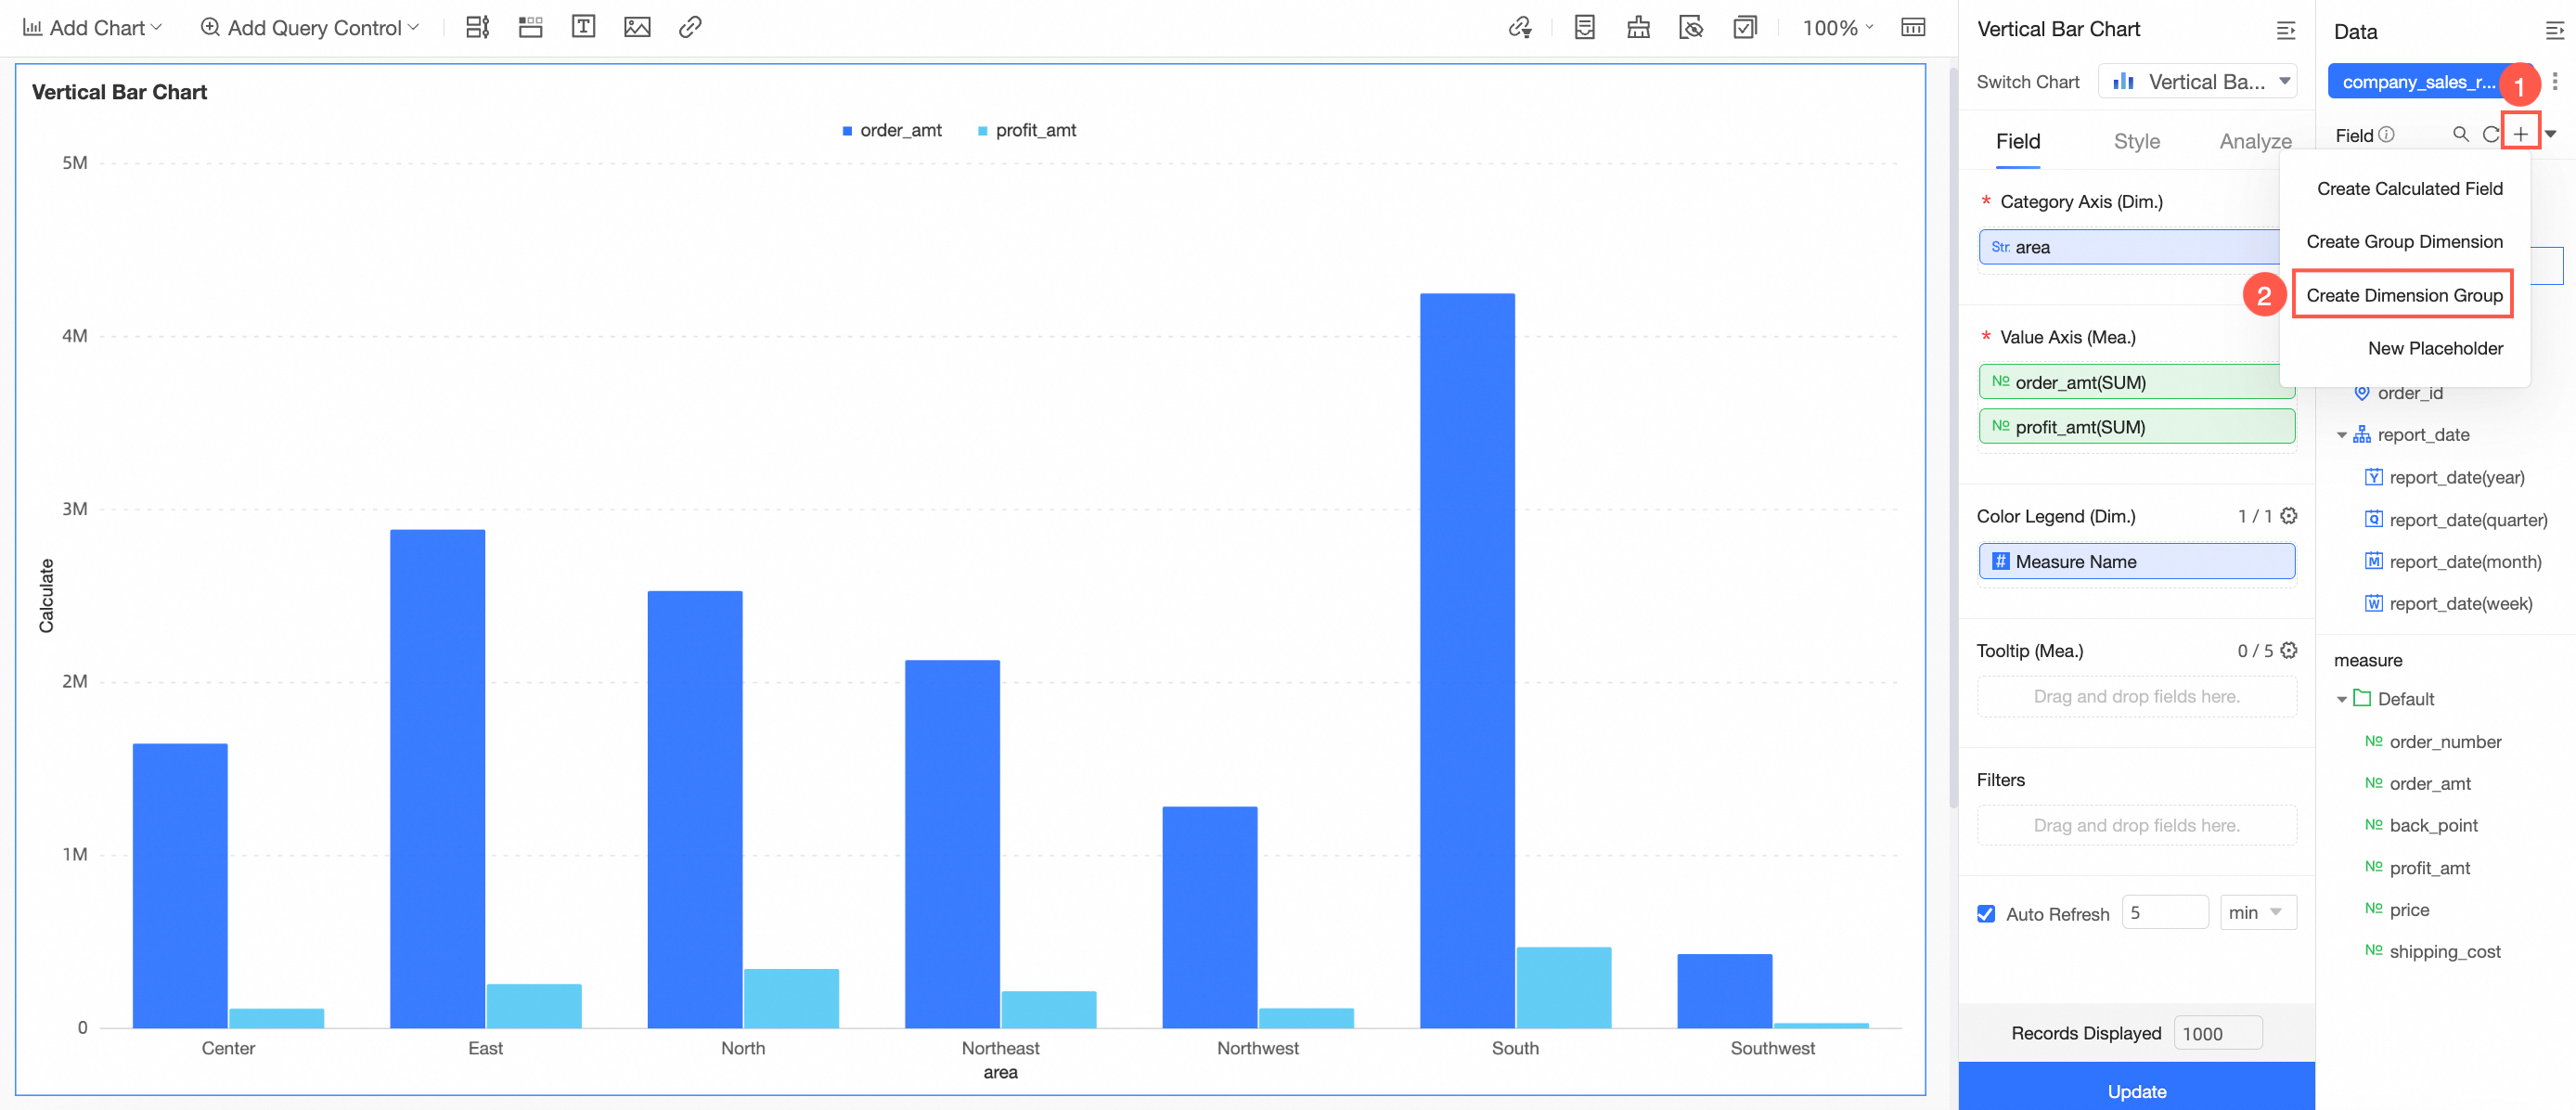Collapse the Vertical Bar Chart config panel
Image resolution: width=2576 pixels, height=1110 pixels.
(x=2286, y=30)
